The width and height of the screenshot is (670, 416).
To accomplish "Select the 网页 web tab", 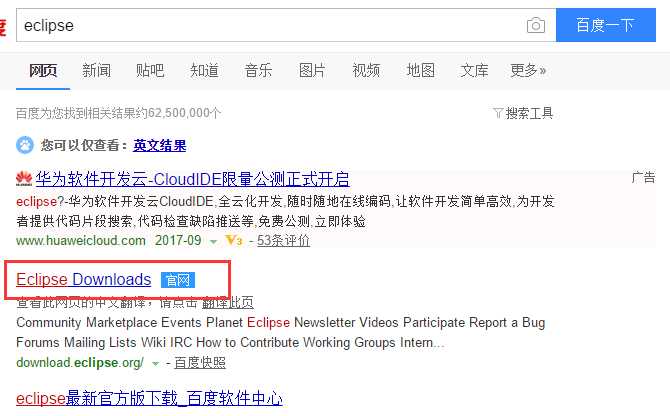I will tap(43, 70).
